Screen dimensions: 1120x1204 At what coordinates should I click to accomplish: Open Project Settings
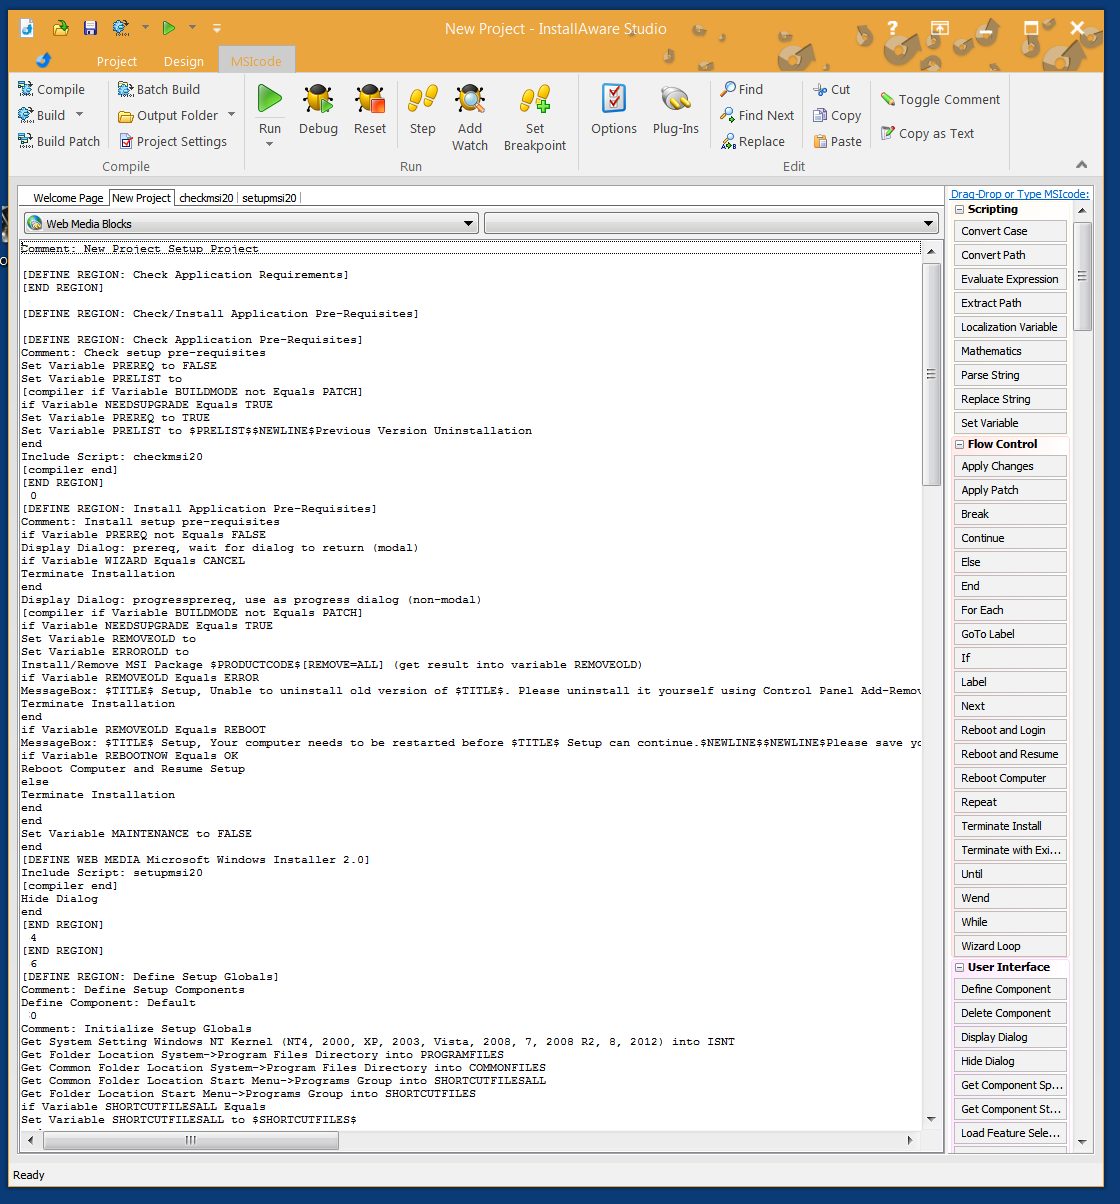[x=172, y=141]
